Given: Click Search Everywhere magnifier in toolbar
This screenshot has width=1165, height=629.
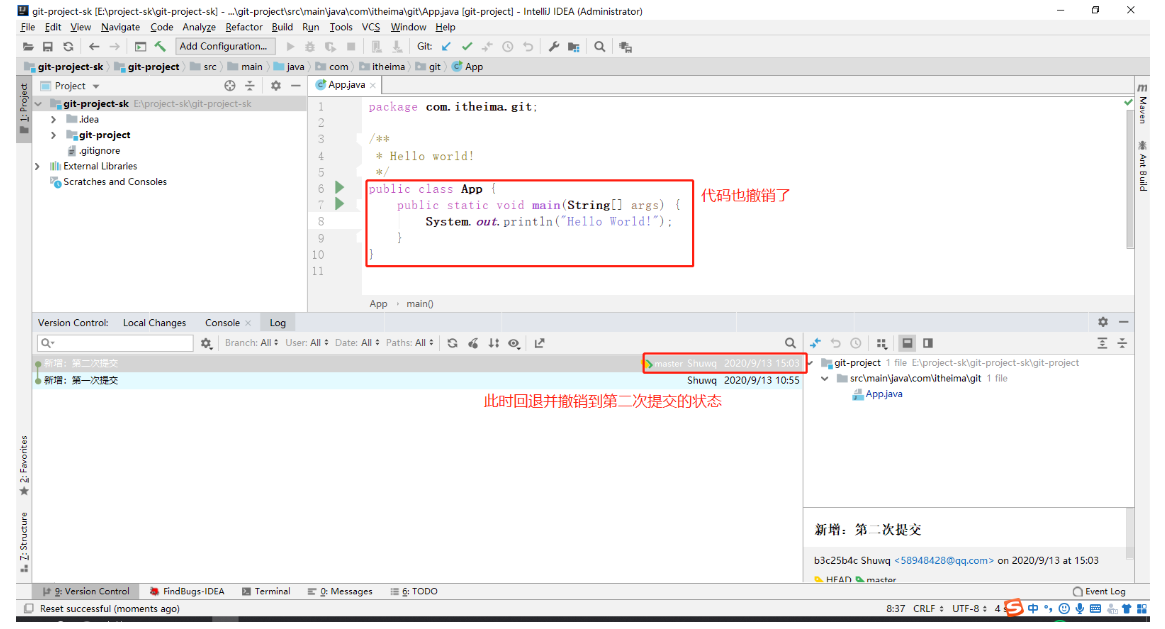Looking at the screenshot, I should click(x=600, y=46).
